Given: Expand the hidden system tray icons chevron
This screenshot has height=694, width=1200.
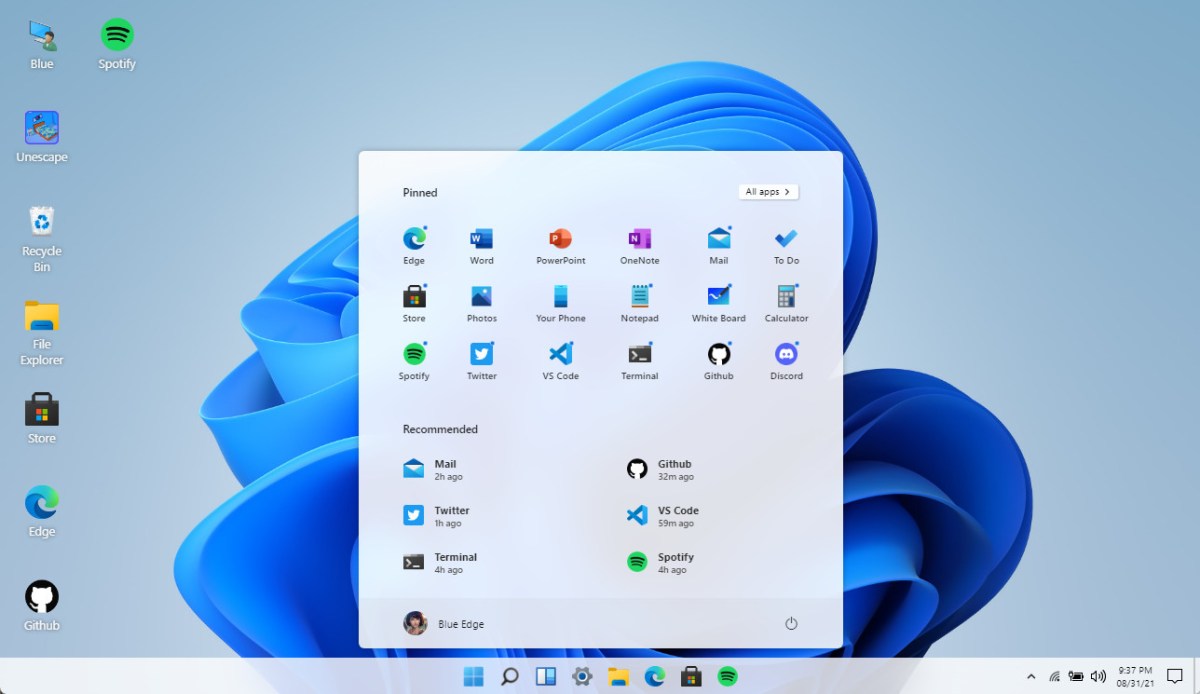Looking at the screenshot, I should pyautogui.click(x=1031, y=677).
